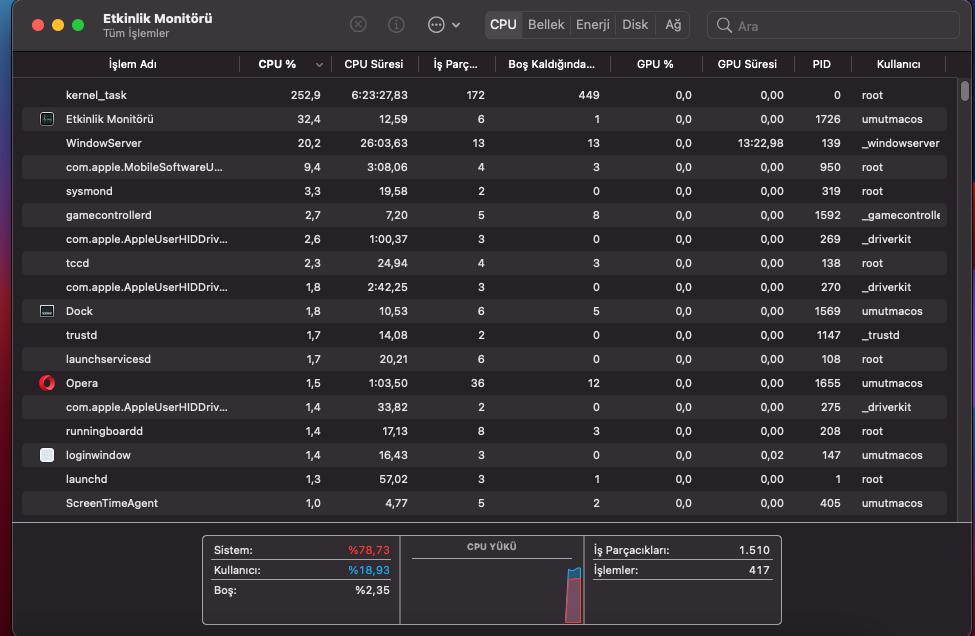This screenshot has width=975, height=636.
Task: Select the Ağ tab
Action: click(673, 25)
